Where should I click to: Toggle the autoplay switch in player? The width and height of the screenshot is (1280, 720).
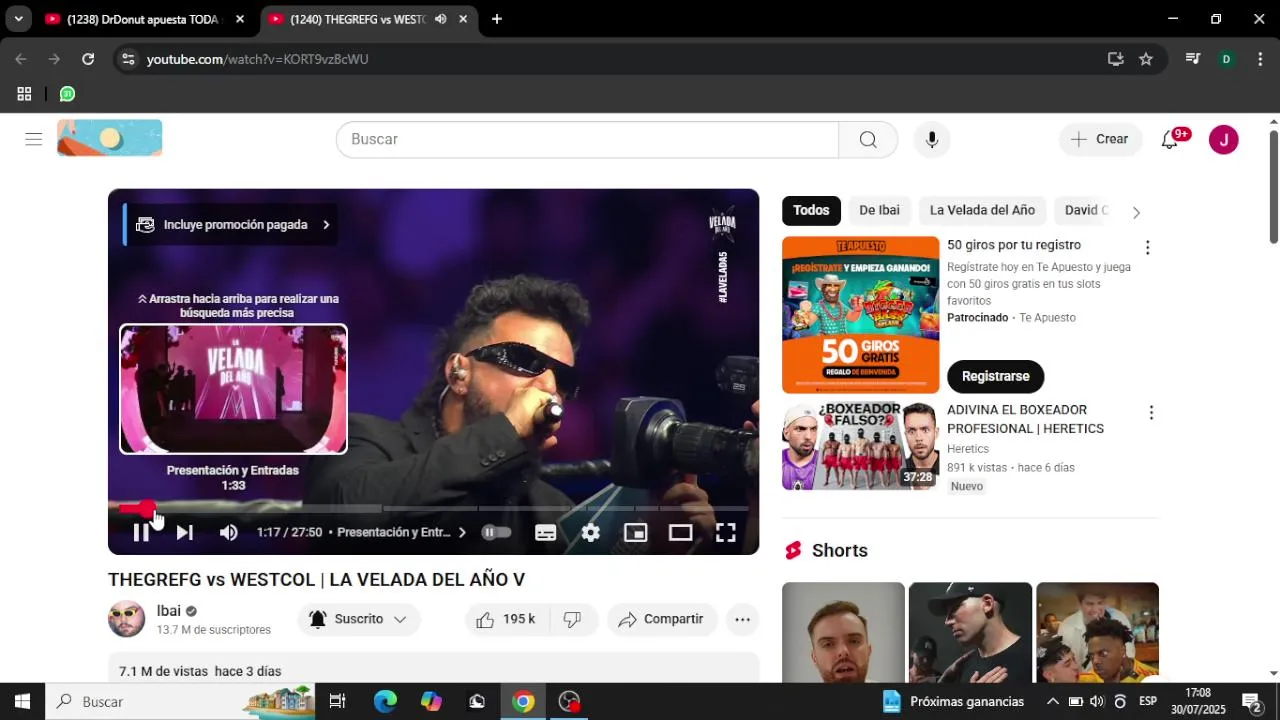point(496,533)
